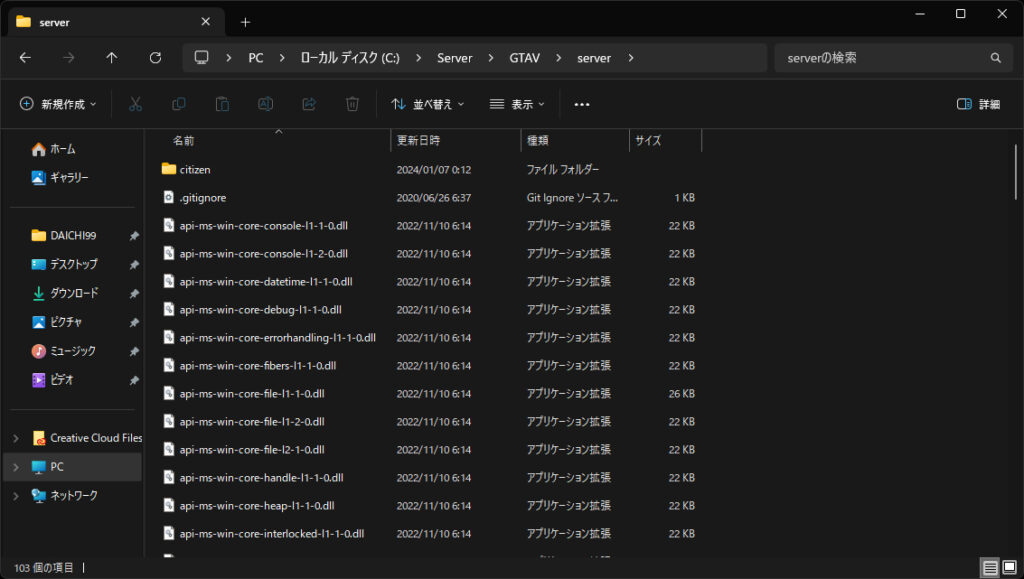Image resolution: width=1024 pixels, height=579 pixels.
Task: Click the monitor icon in address bar
Action: coord(202,57)
